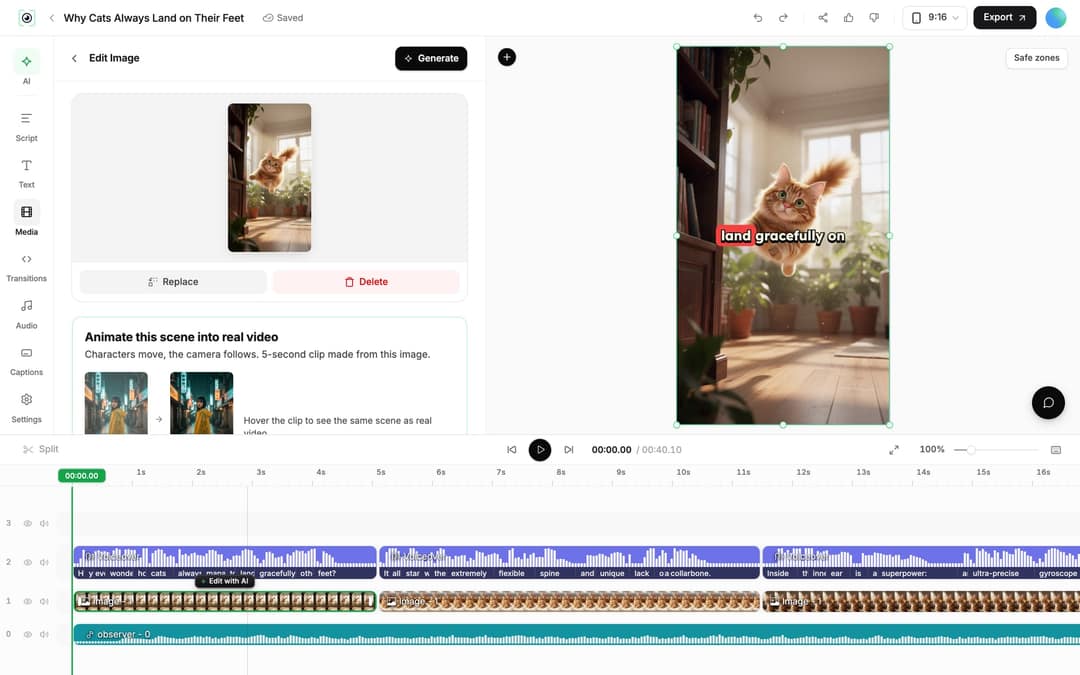Image resolution: width=1080 pixels, height=675 pixels.
Task: Open the AI panel in the sidebar
Action: (26, 67)
